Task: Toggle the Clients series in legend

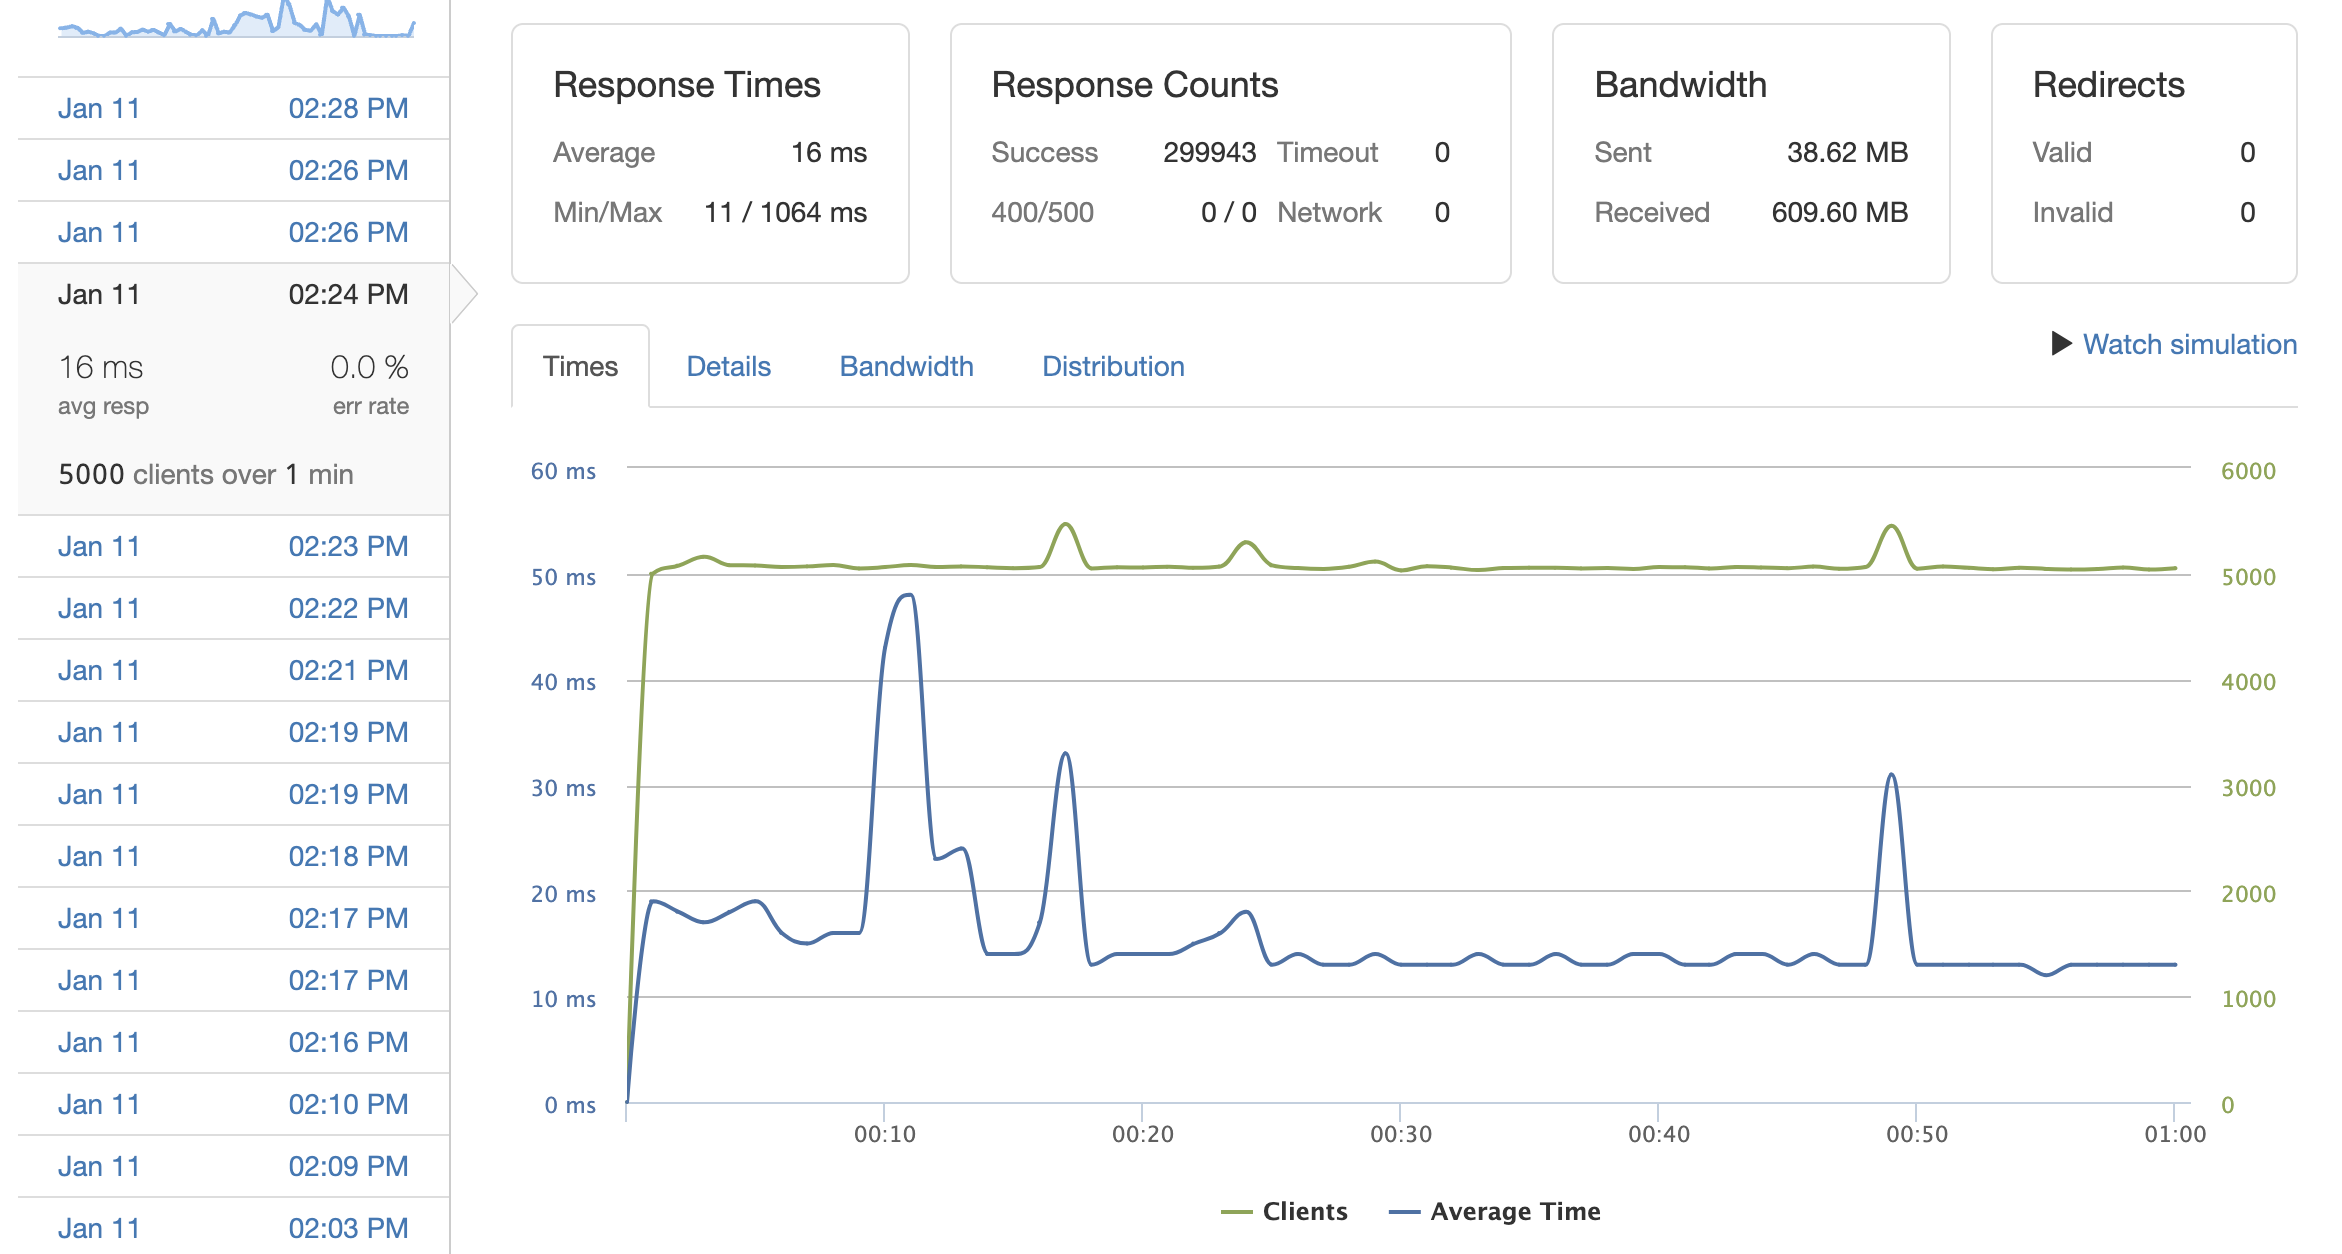Action: [1304, 1211]
